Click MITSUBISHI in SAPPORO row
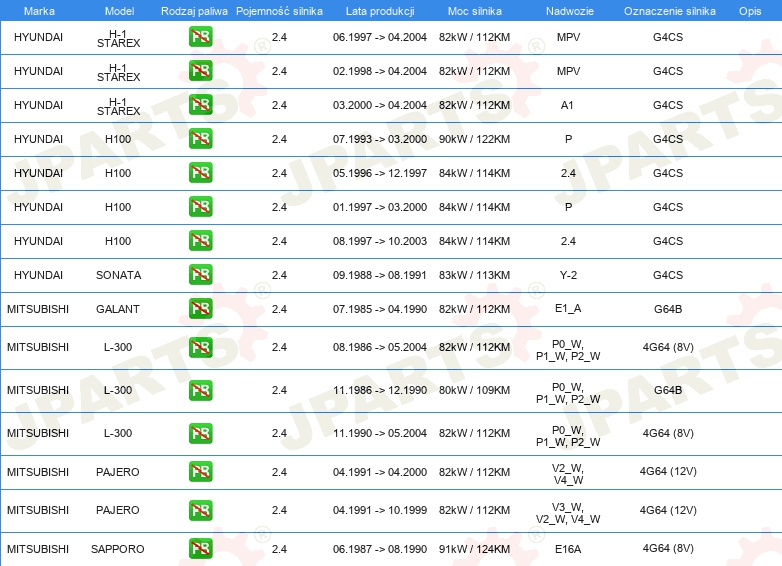This screenshot has width=782, height=566. click(38, 549)
